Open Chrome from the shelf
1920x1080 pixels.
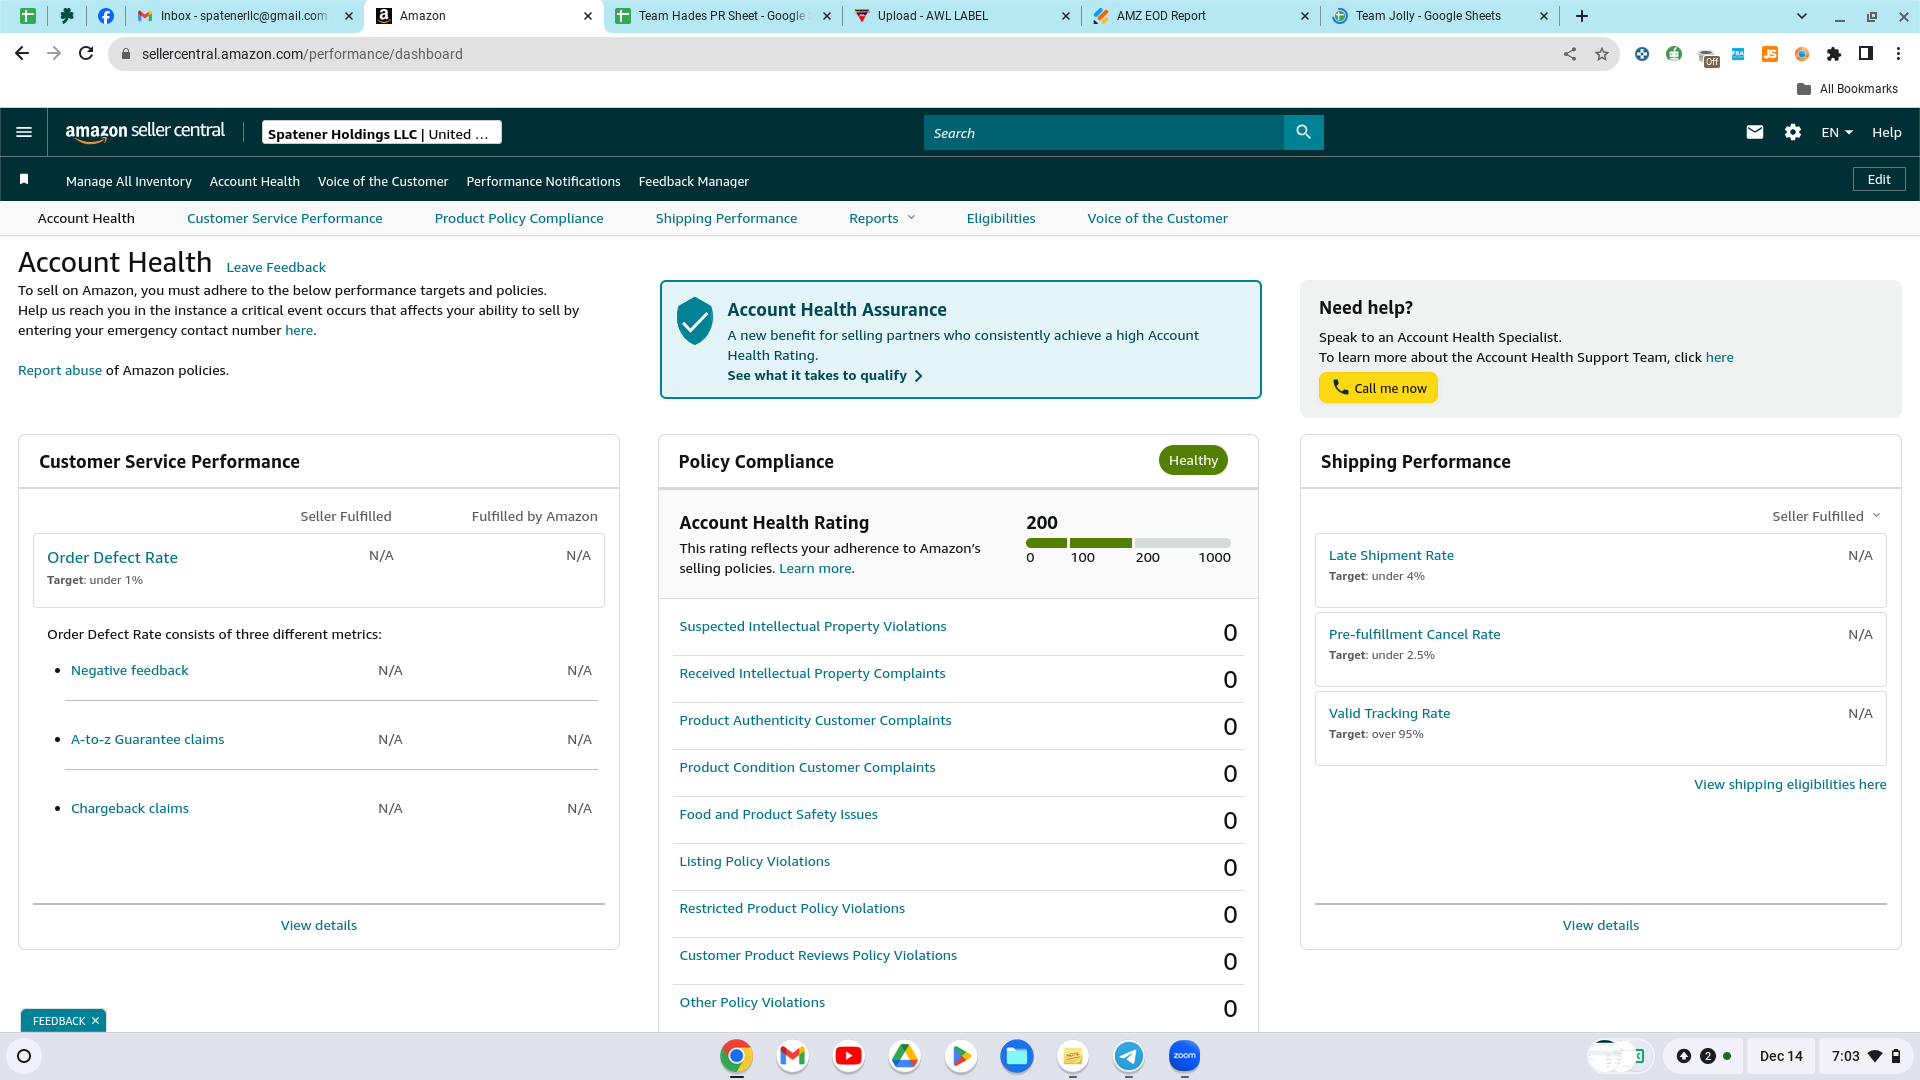pyautogui.click(x=736, y=1056)
